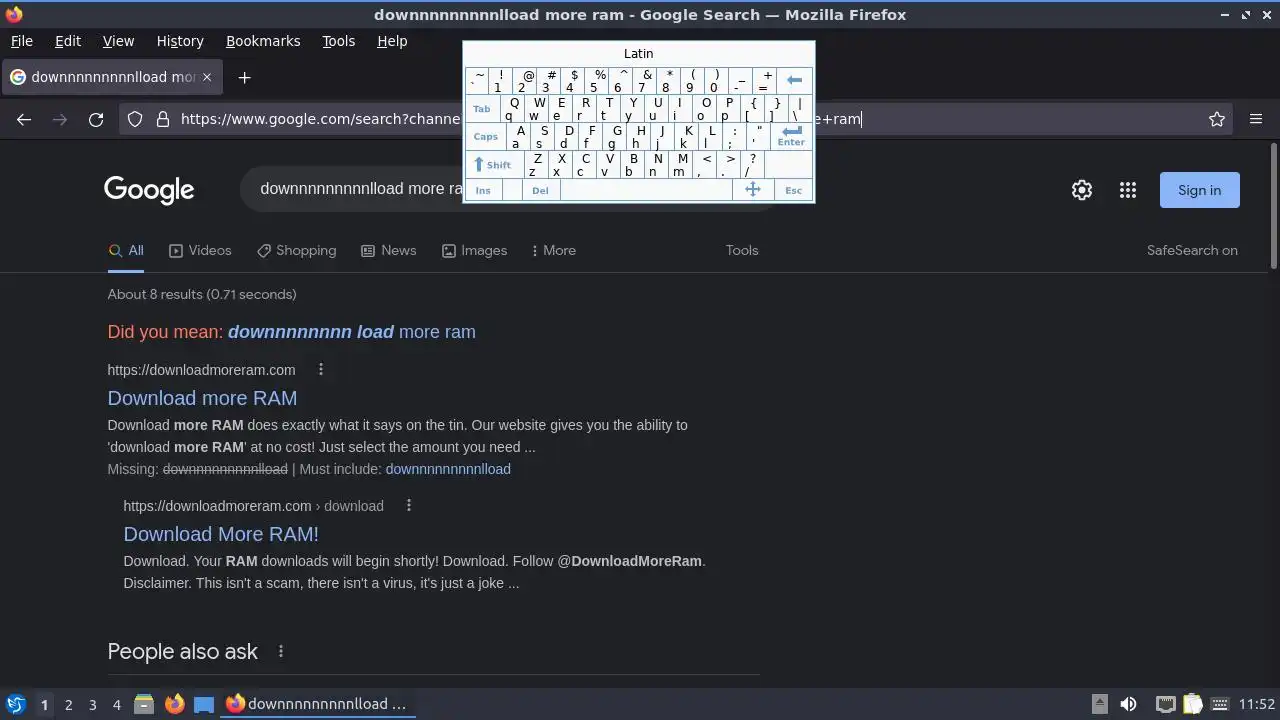Open the View menu
The width and height of the screenshot is (1280, 720).
coord(118,41)
